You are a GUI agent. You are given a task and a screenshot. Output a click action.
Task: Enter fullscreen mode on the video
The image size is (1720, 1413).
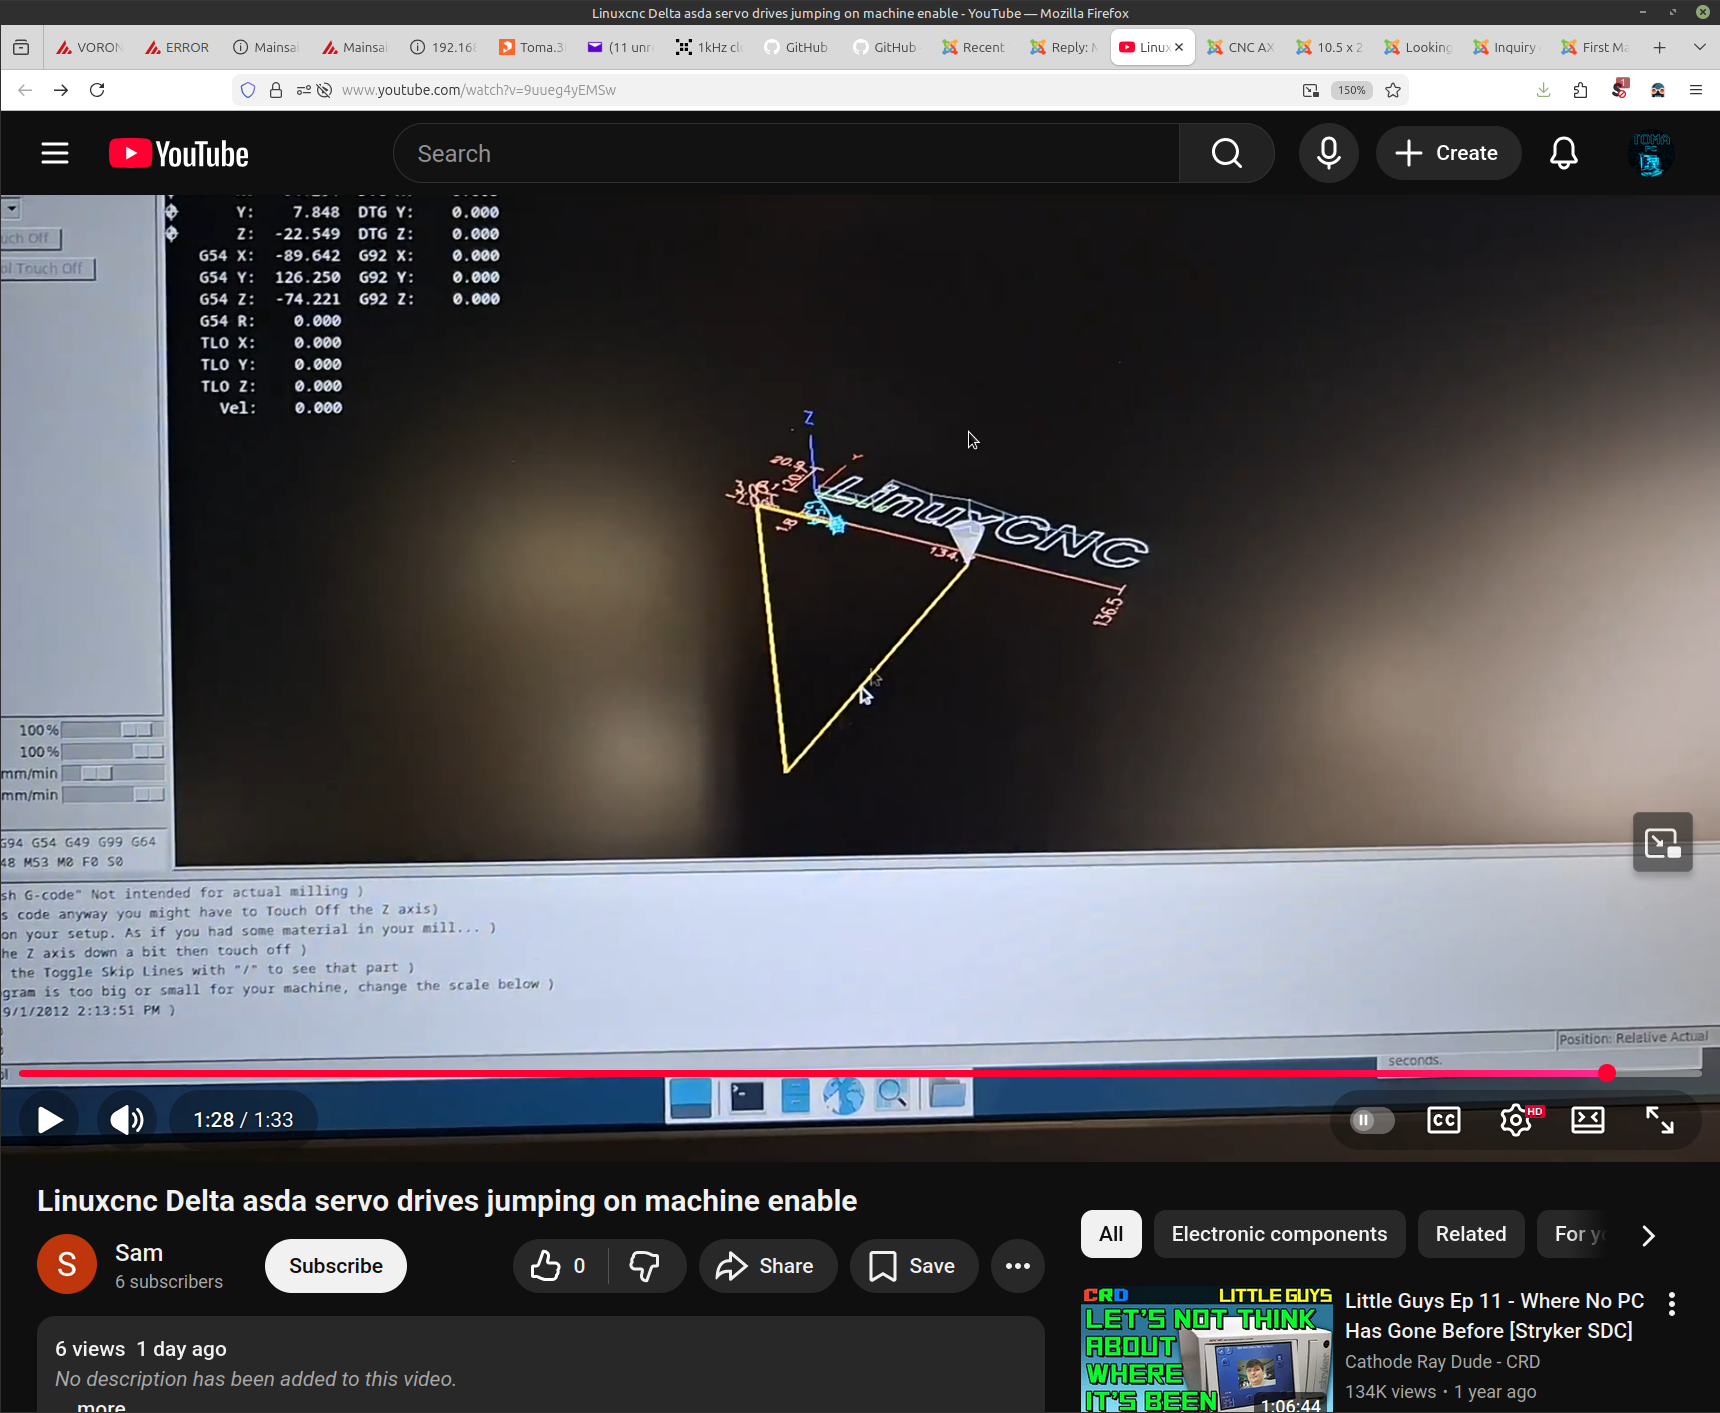(x=1659, y=1120)
